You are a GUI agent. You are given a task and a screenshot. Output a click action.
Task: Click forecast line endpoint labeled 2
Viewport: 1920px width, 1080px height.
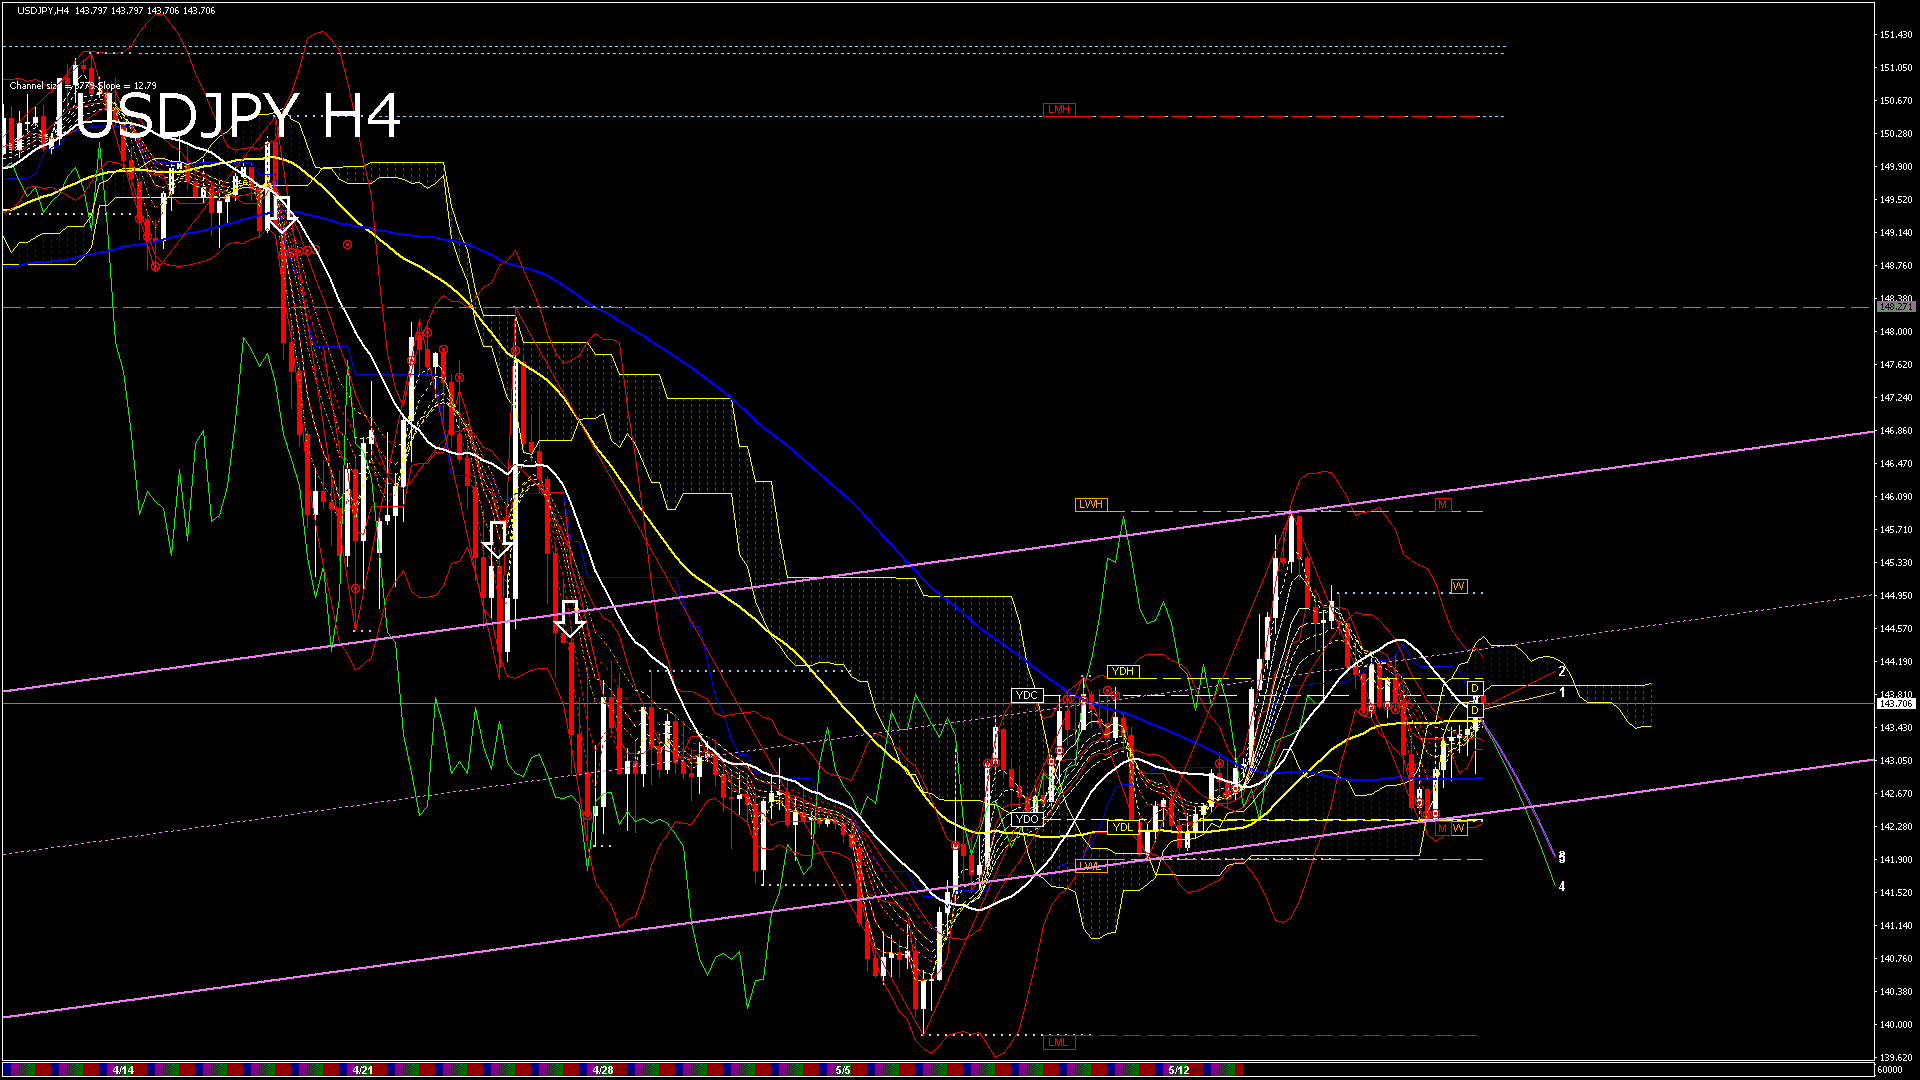[1562, 672]
